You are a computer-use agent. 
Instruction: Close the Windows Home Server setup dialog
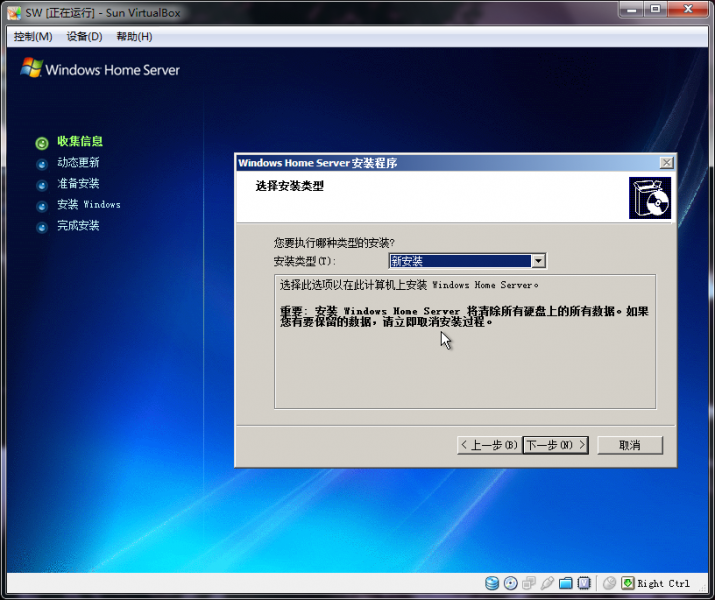tap(667, 163)
